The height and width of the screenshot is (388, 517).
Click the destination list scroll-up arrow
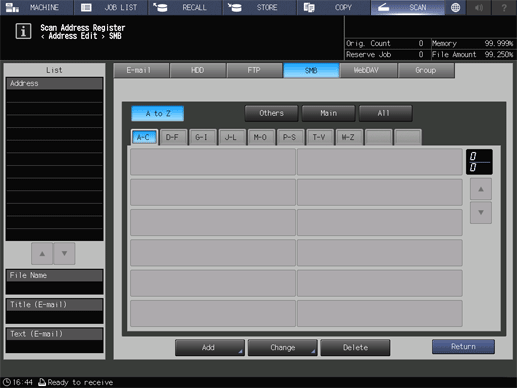click(x=481, y=189)
